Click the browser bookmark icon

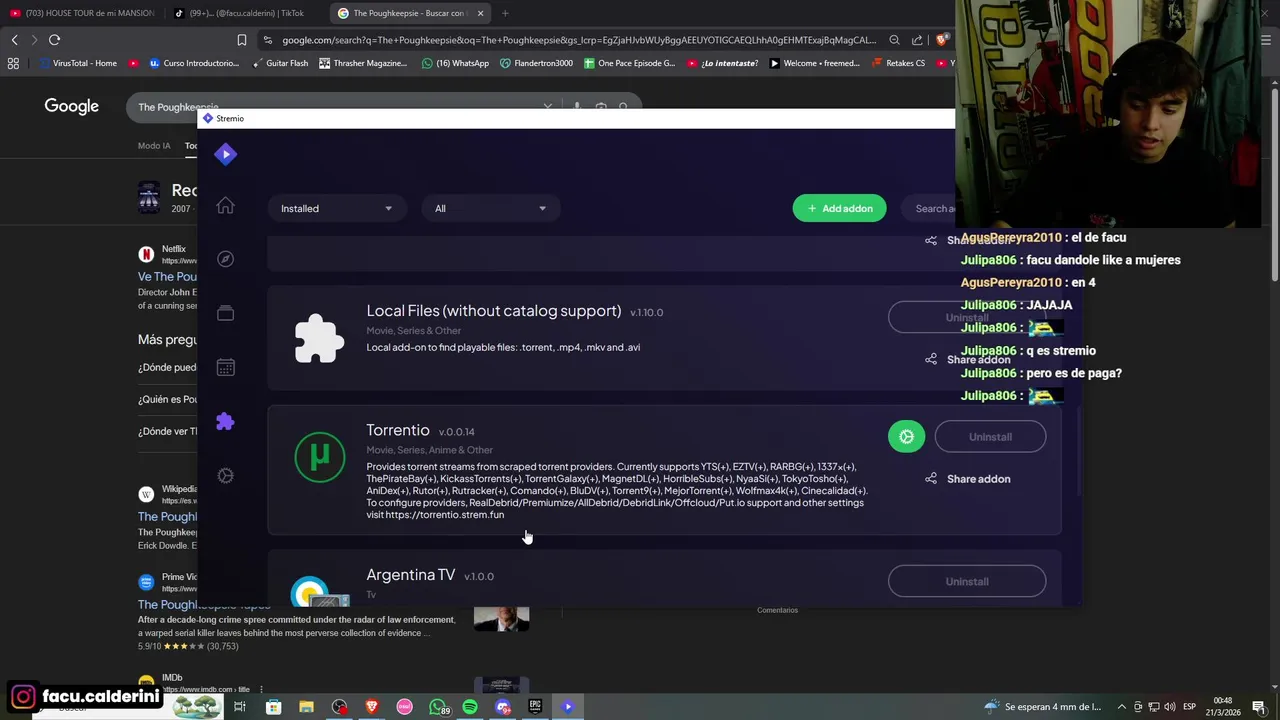coord(241,40)
